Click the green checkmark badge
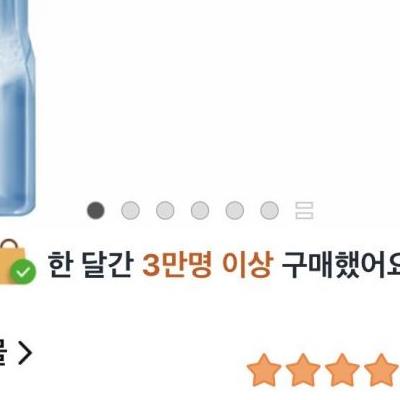Viewport: 400px width, 400px height. [x=23, y=272]
